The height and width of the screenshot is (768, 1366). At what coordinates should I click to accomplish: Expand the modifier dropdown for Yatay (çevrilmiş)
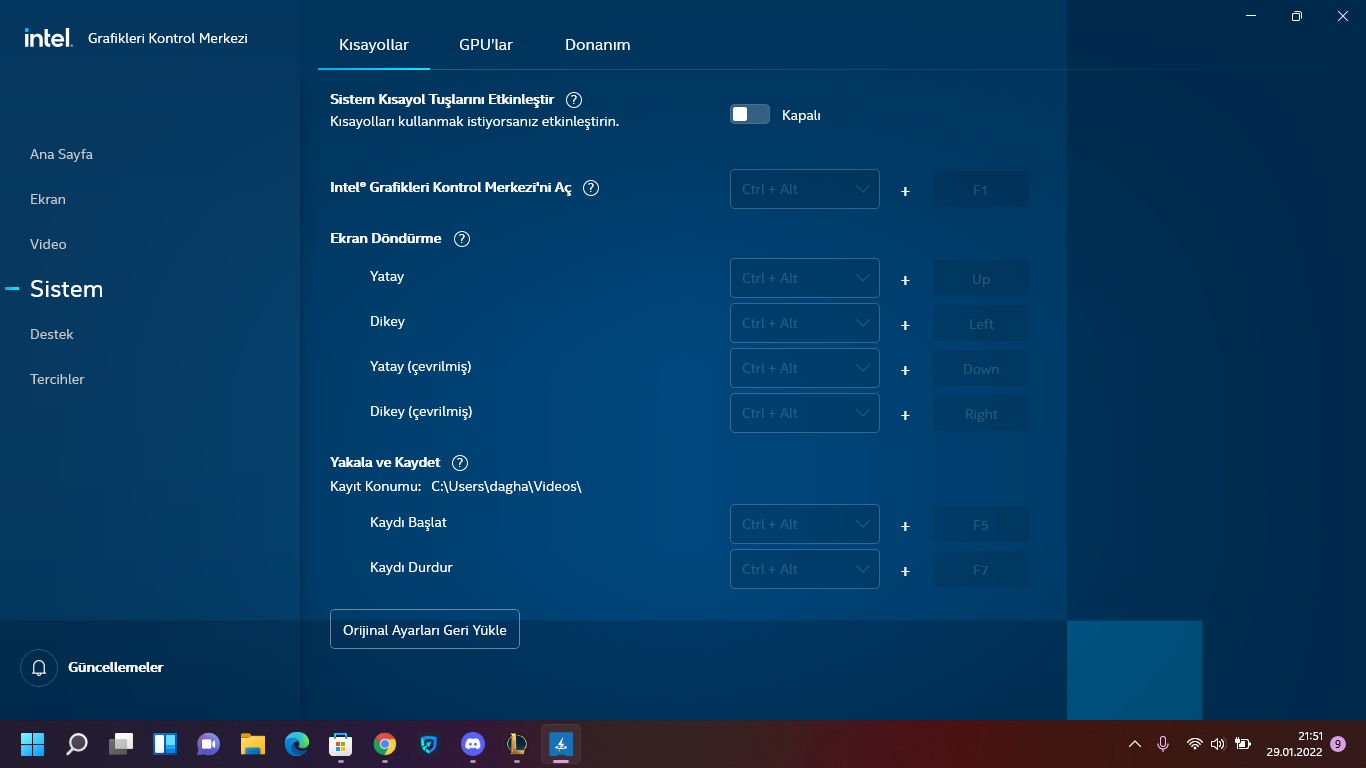(805, 368)
